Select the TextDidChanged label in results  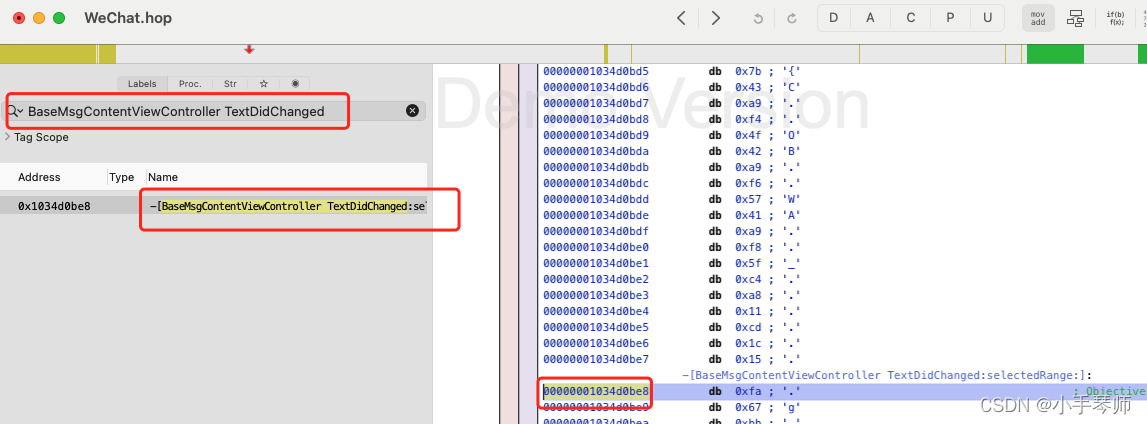pos(287,206)
